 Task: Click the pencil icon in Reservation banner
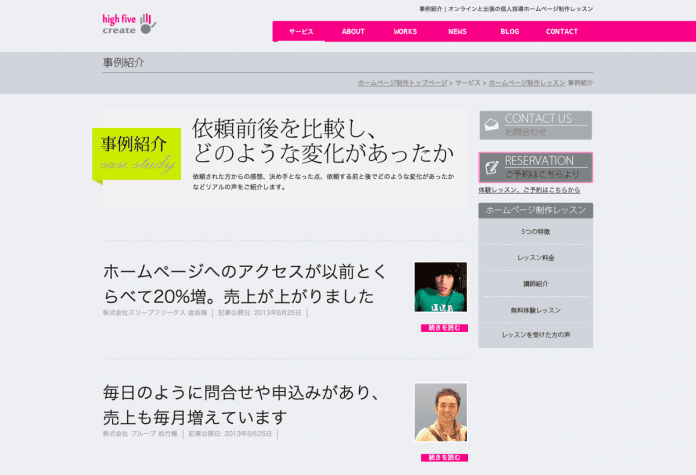click(x=491, y=167)
